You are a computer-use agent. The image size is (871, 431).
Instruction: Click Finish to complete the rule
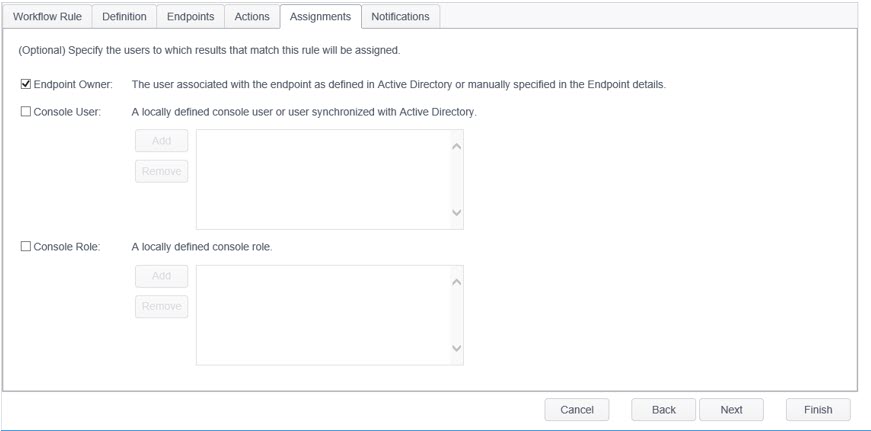(817, 410)
